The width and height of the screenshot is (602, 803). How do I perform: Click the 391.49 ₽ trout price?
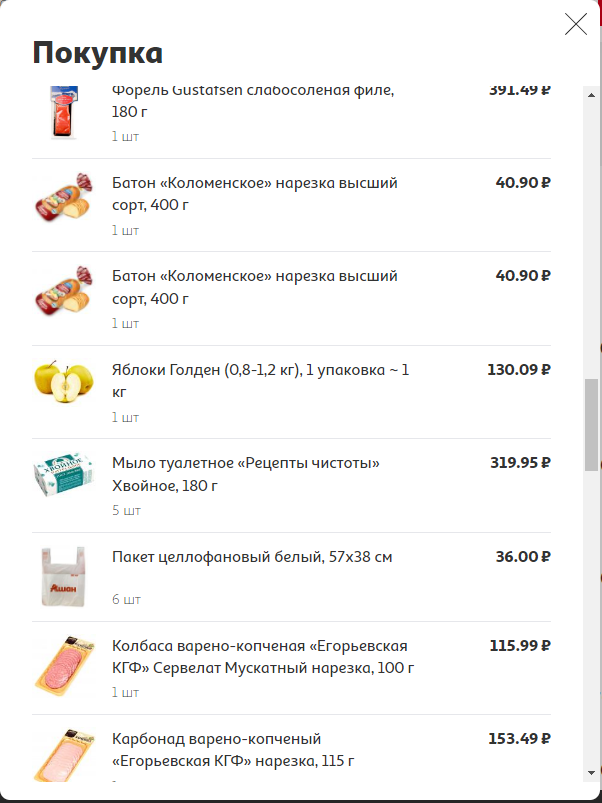(x=520, y=90)
